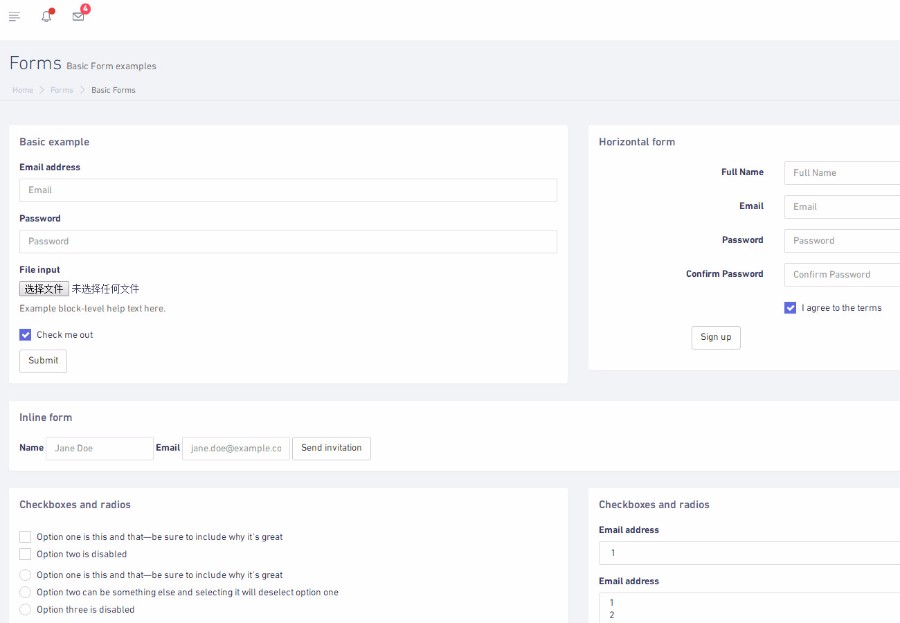
Task: Focus the Password field in Basic example
Action: click(x=288, y=242)
